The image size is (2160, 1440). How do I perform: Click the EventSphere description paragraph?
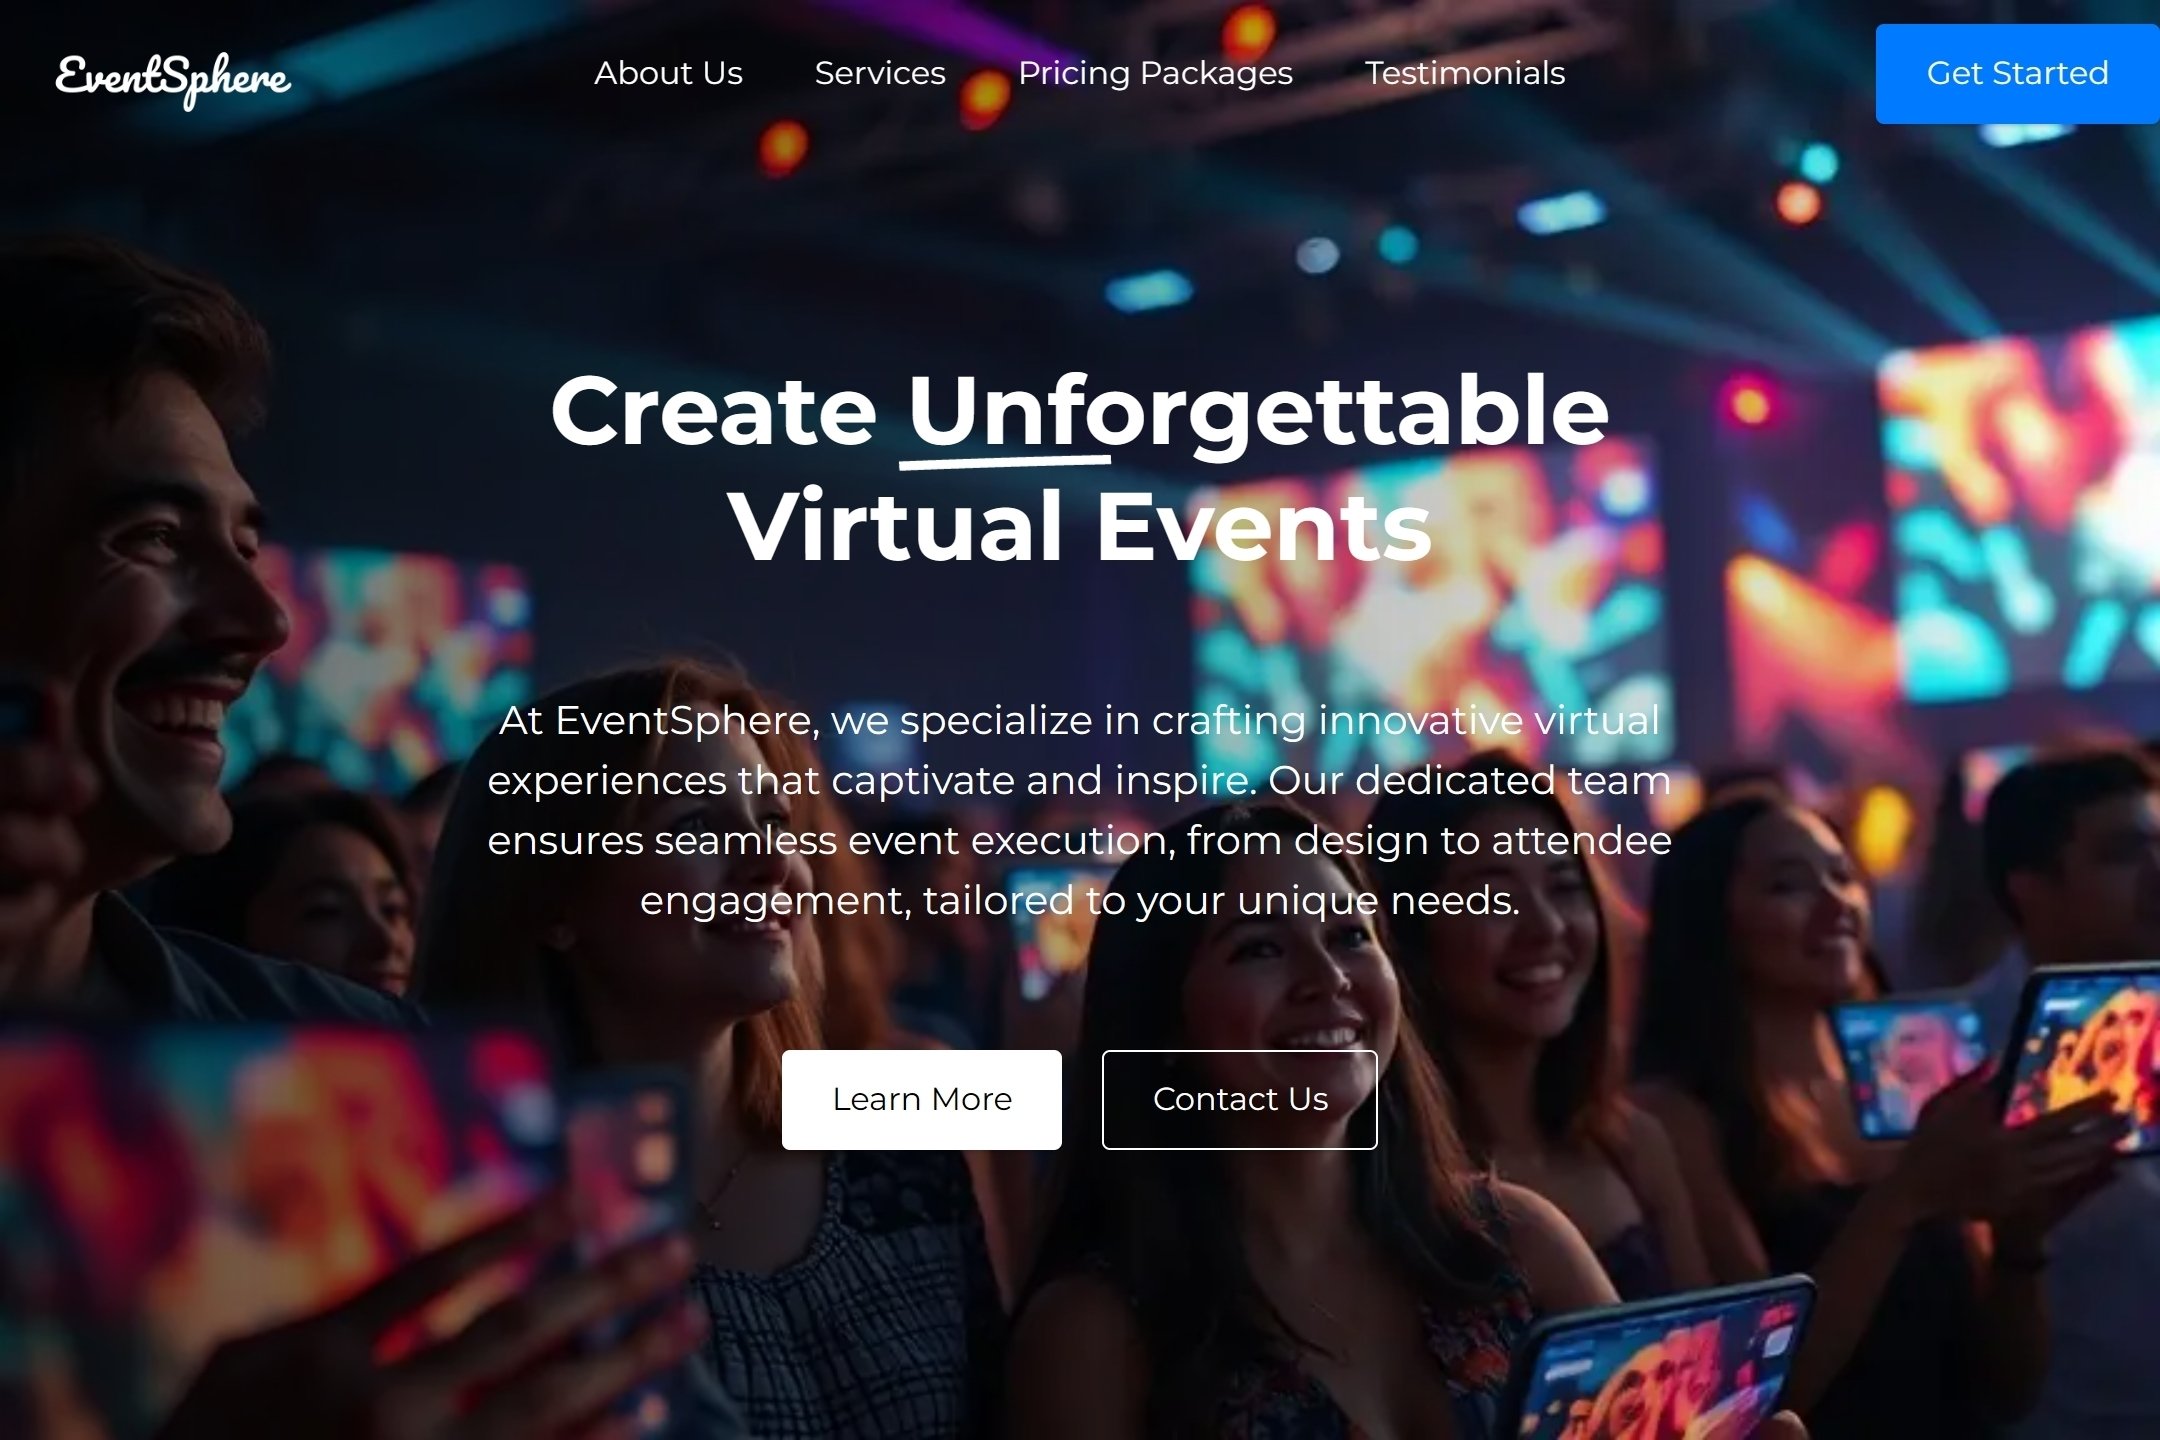coord(1080,810)
